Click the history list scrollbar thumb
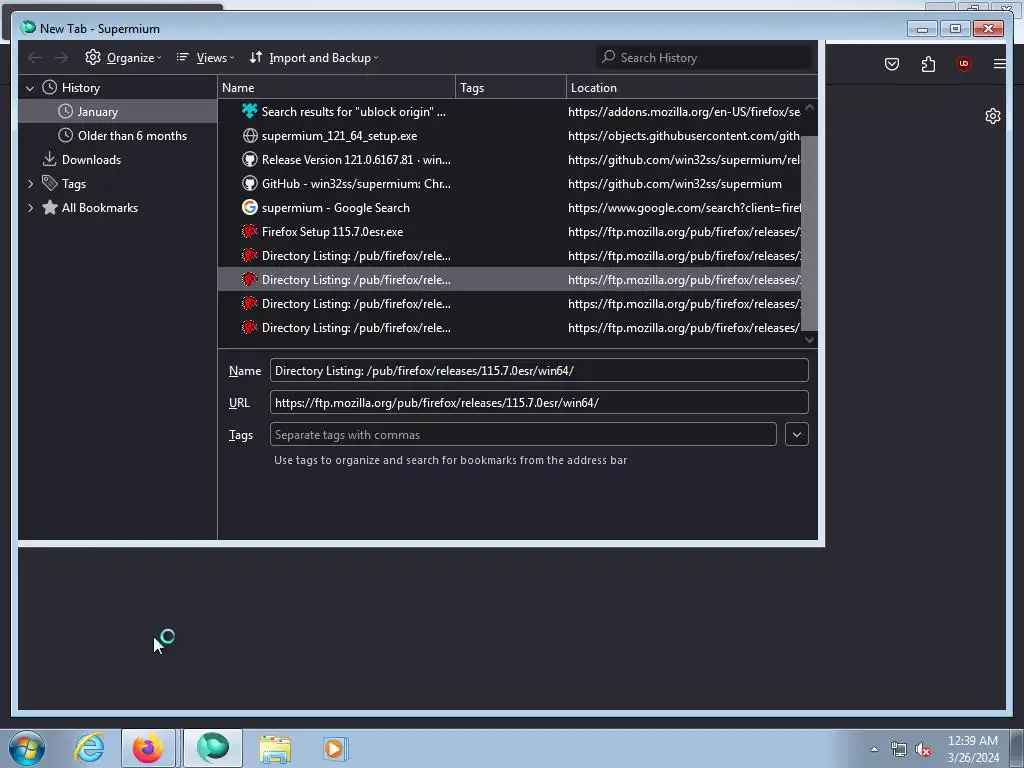This screenshot has height=768, width=1024. 810,232
